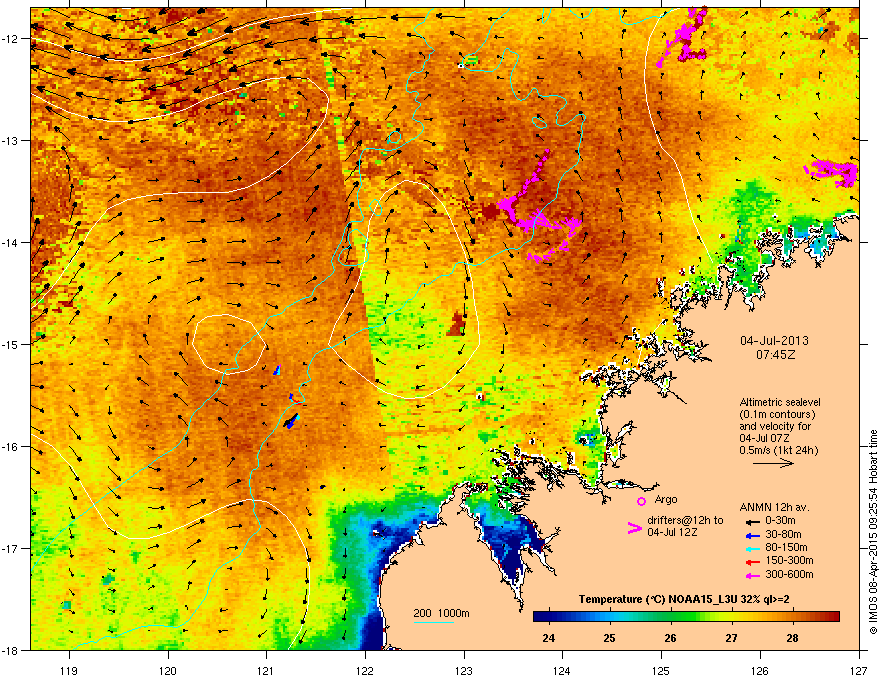Image resolution: width=880 pixels, height=680 pixels.
Task: Click the longitude axis label '123'
Action: (464, 670)
